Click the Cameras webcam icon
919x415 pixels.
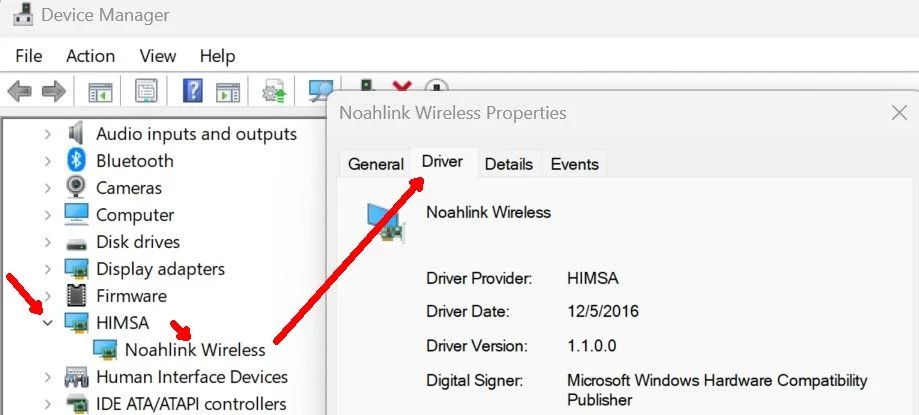pos(76,188)
